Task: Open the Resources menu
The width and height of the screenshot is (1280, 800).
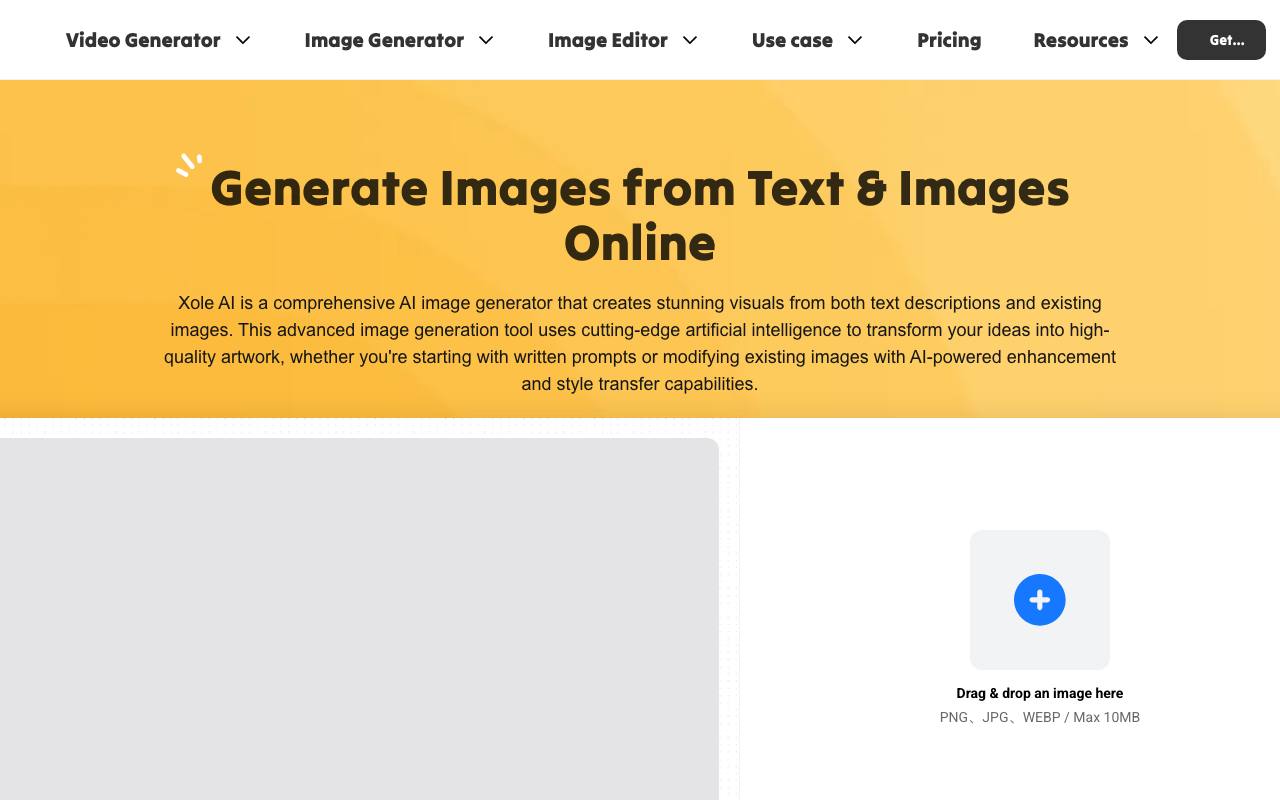Action: point(1081,40)
